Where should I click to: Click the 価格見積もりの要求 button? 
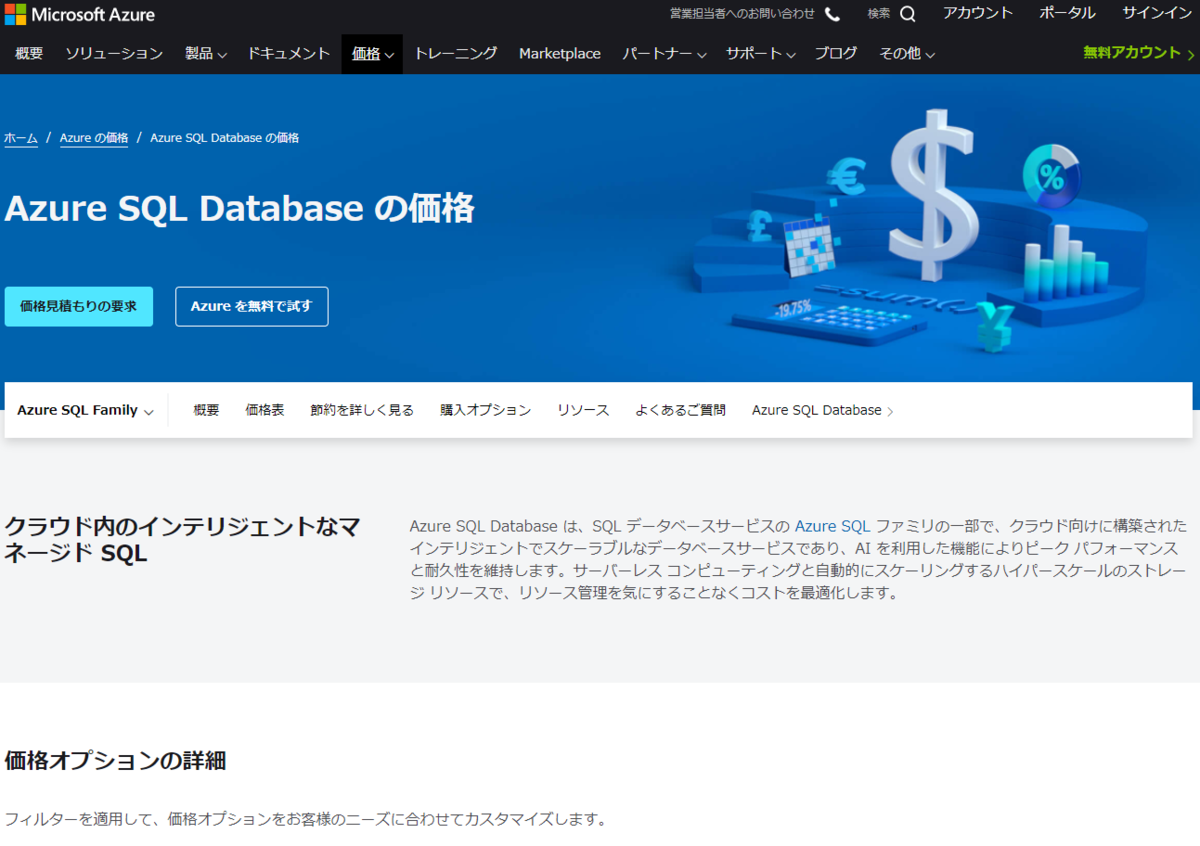78,306
